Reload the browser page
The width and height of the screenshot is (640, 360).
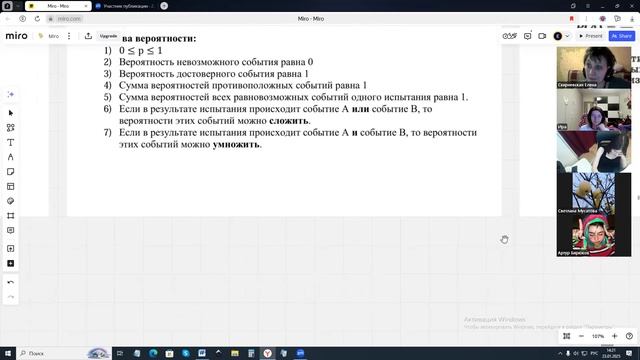(x=37, y=19)
